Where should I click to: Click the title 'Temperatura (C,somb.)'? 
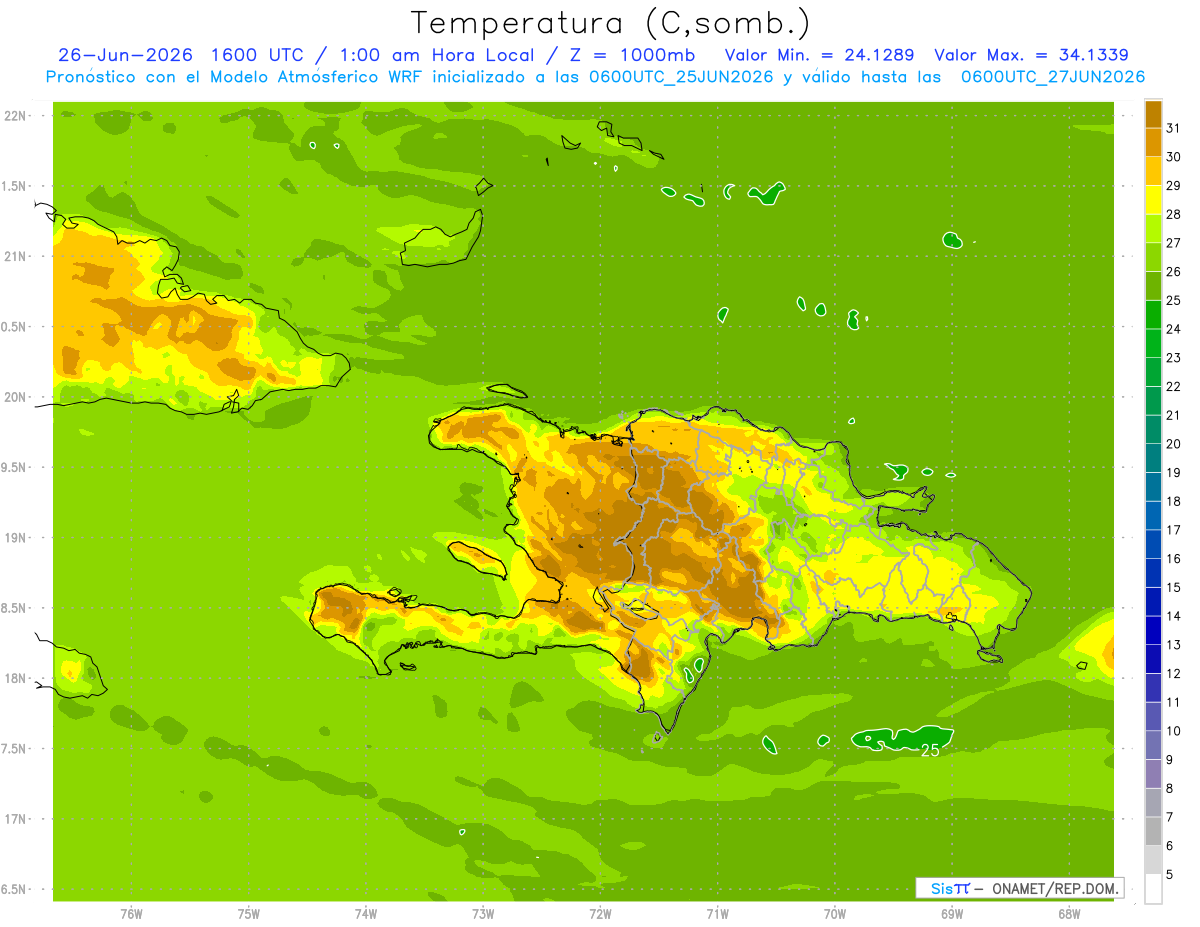point(611,23)
